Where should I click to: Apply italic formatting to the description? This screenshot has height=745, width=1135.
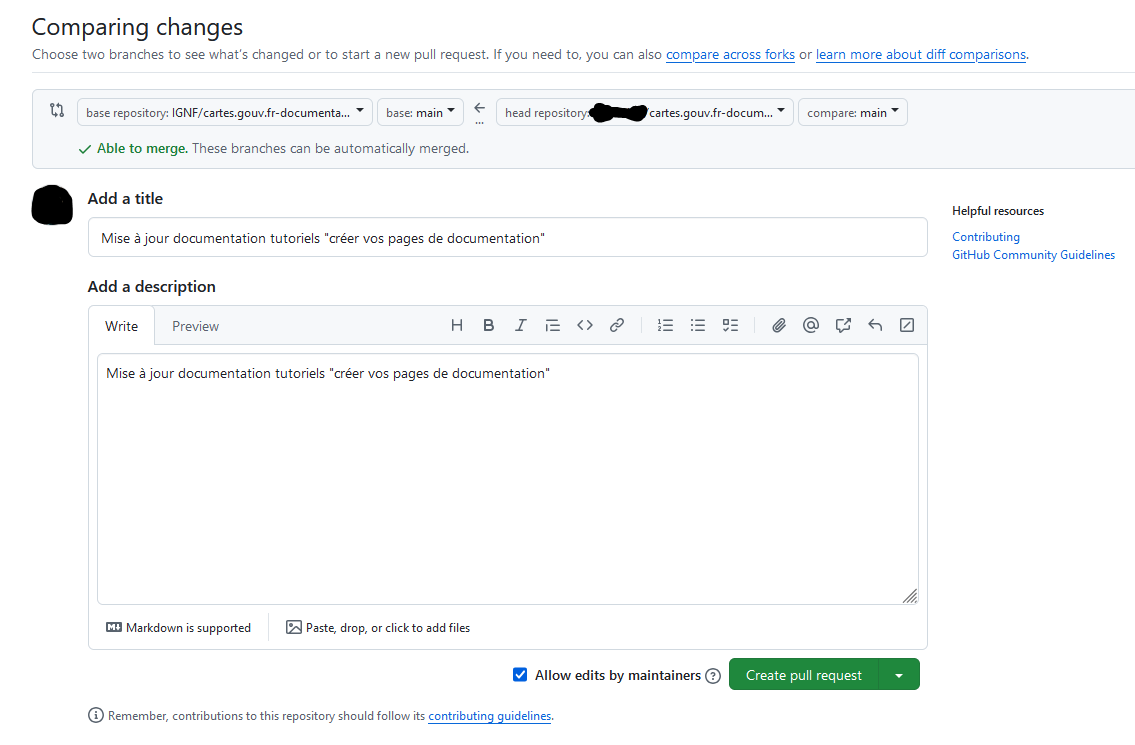520,324
